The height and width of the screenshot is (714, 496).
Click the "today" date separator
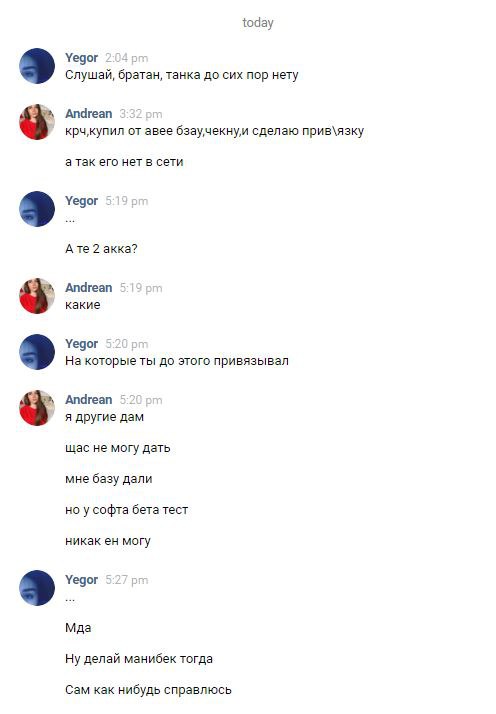pos(258,23)
